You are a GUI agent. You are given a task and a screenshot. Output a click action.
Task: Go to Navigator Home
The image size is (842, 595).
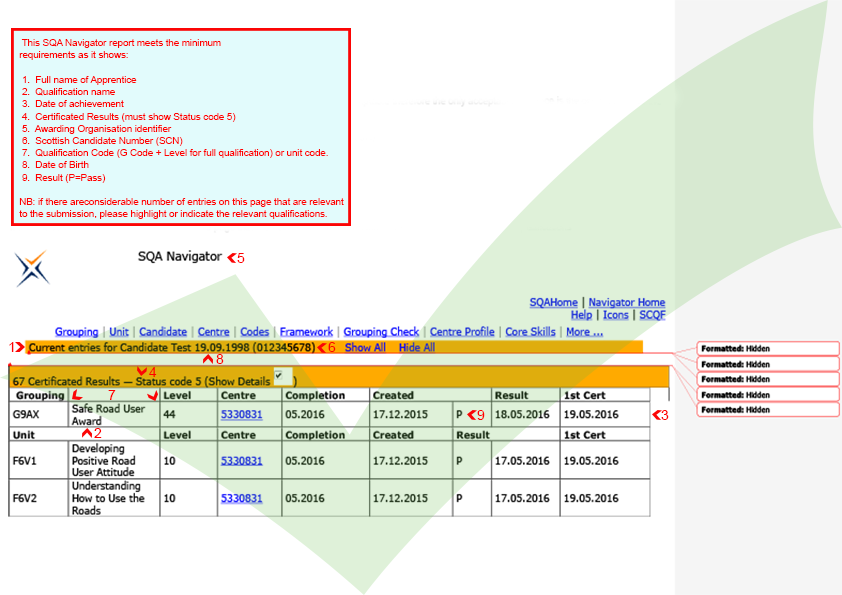click(627, 302)
